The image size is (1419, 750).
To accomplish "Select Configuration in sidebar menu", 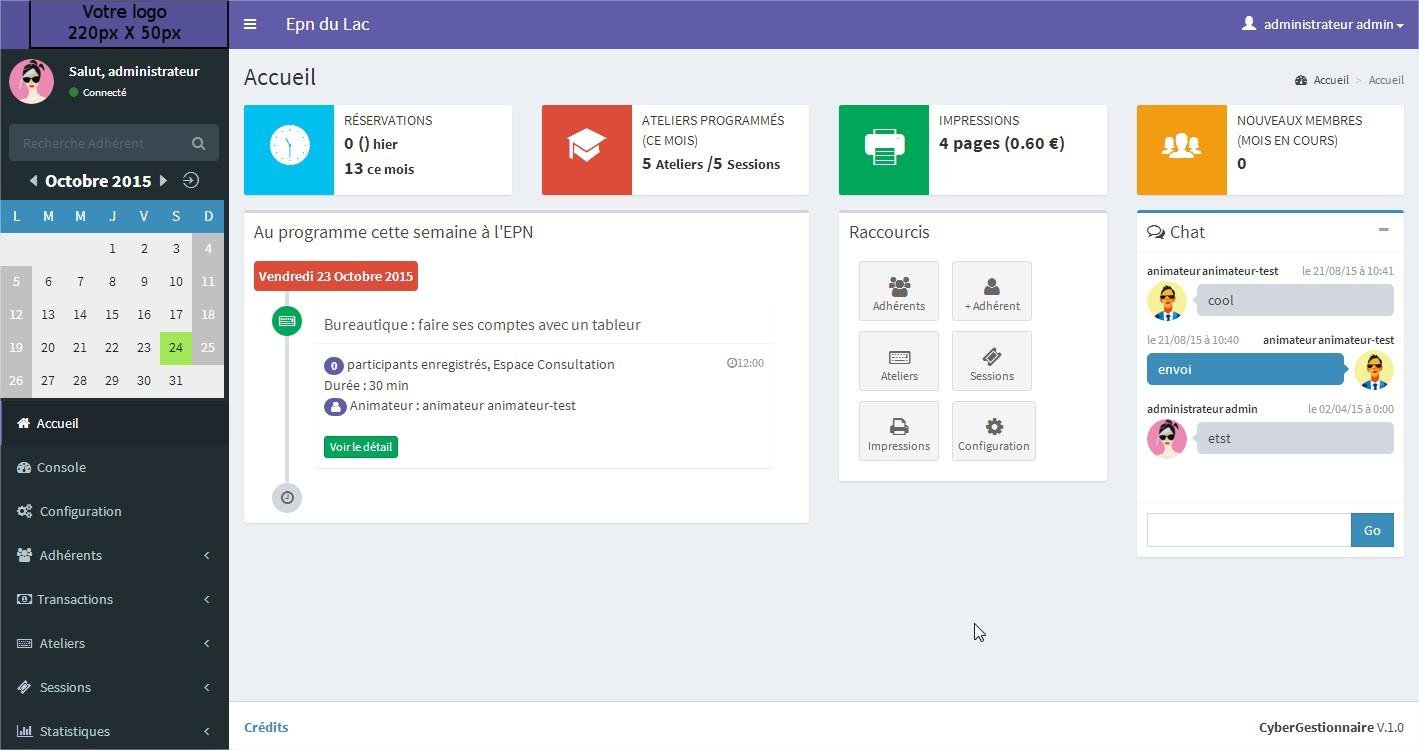I will point(80,511).
